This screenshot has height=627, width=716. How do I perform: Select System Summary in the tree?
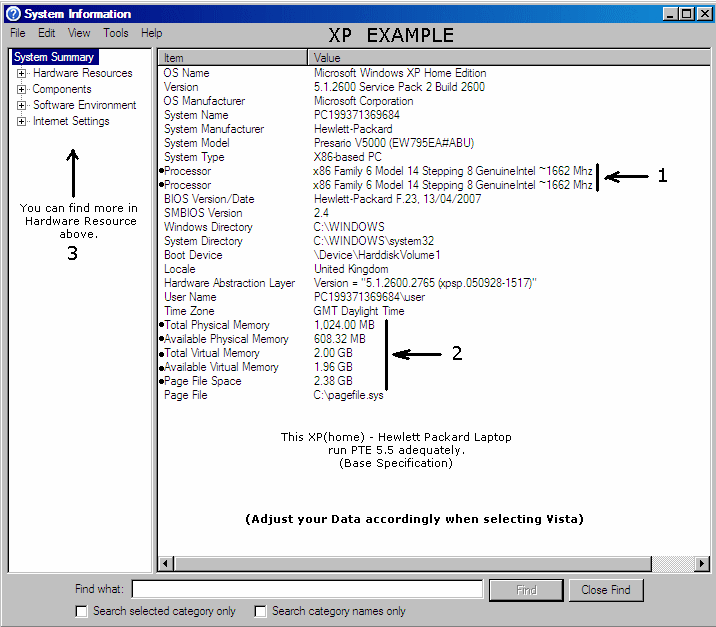[54, 58]
